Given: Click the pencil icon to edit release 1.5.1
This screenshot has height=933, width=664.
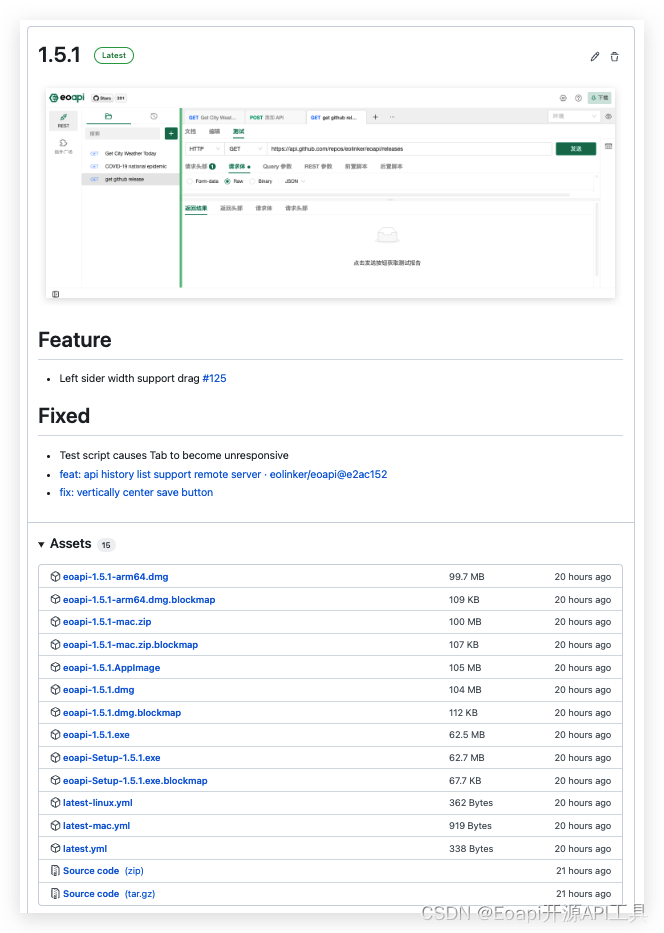Looking at the screenshot, I should coord(594,57).
